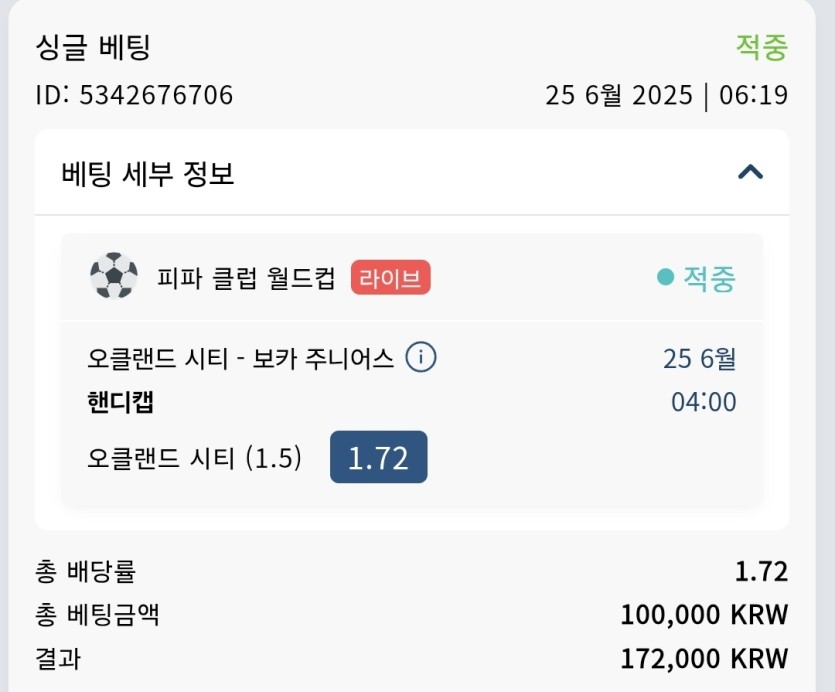Screen dimensions: 835x692
Task: Click the 베팅 세부 정보 header
Action: (x=412, y=173)
